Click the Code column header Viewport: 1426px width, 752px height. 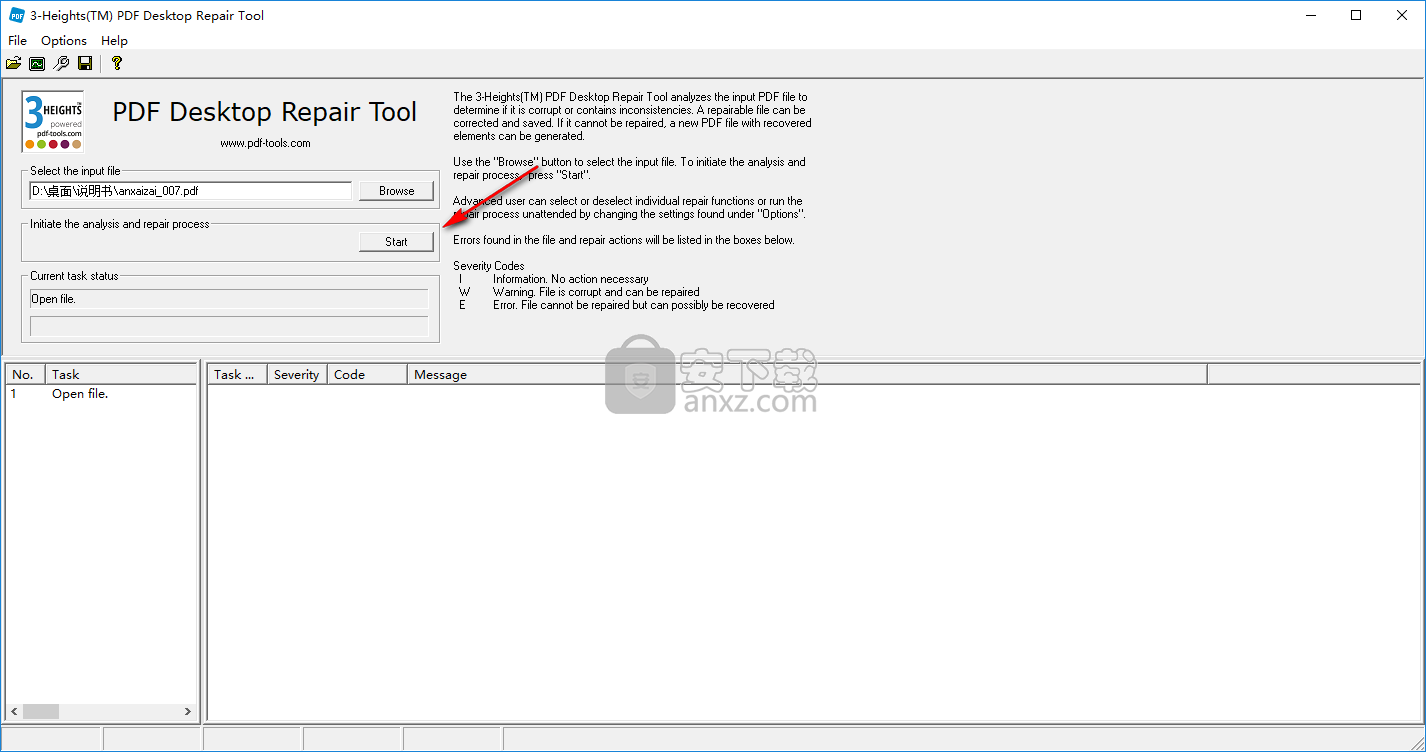[x=367, y=374]
